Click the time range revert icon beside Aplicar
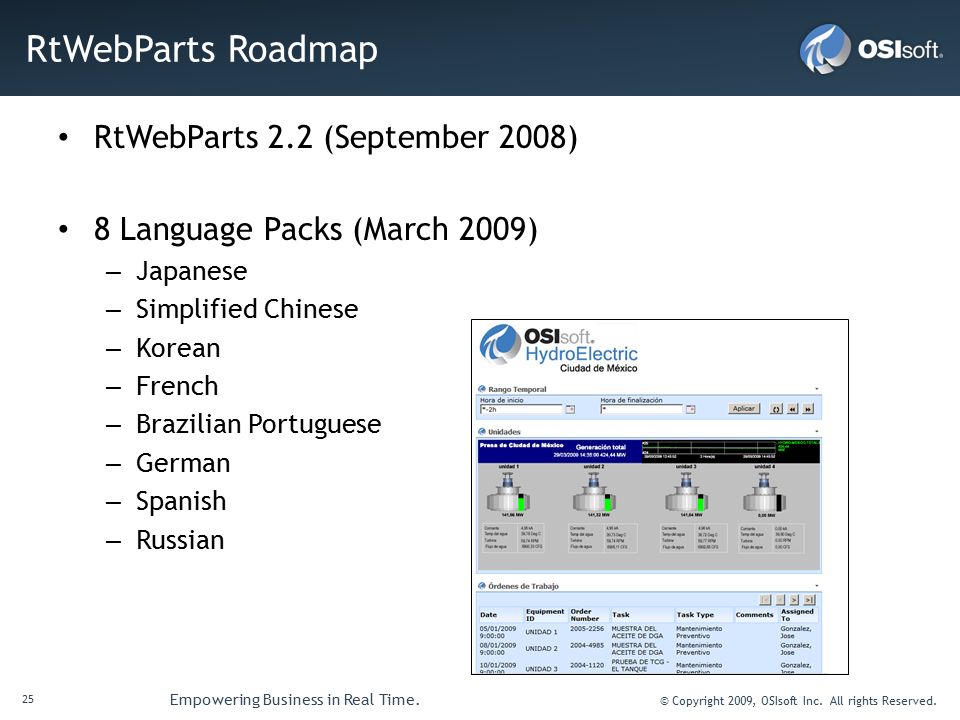Viewport: 960px width, 720px height. (x=776, y=409)
